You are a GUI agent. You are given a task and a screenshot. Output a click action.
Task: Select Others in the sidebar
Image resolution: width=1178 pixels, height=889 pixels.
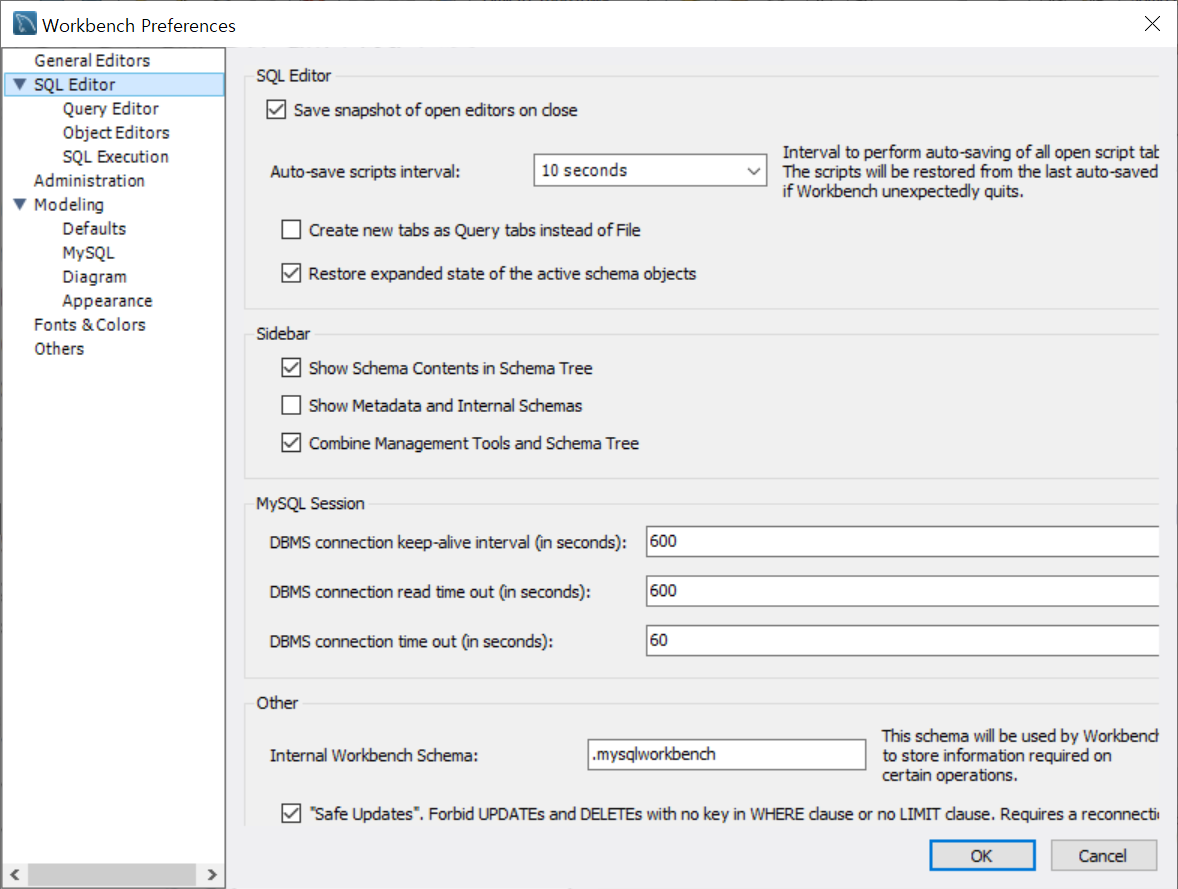[59, 349]
